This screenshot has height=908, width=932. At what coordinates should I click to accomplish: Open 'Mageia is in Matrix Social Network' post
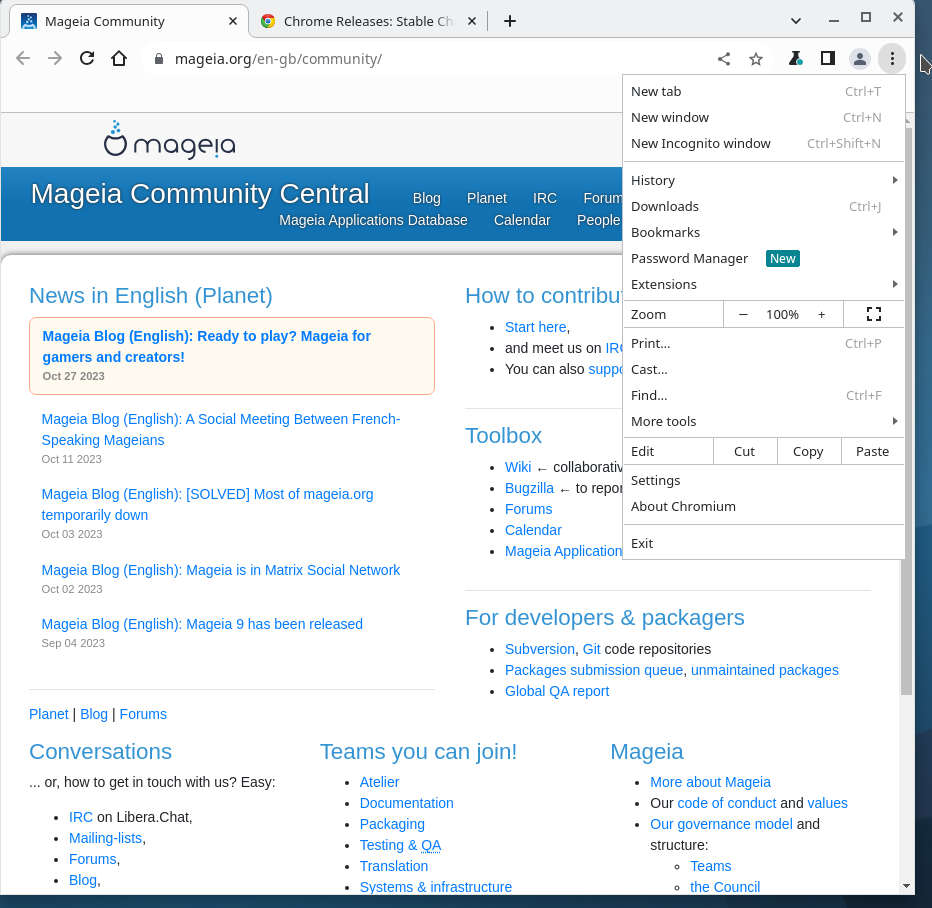[221, 570]
